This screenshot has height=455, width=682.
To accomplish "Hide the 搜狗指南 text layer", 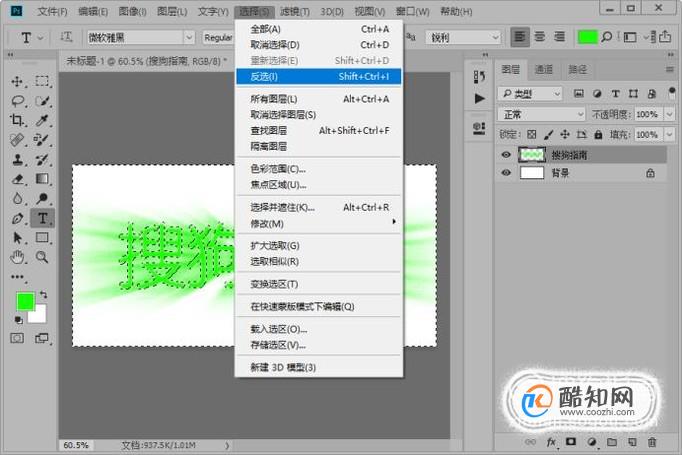I will click(506, 155).
